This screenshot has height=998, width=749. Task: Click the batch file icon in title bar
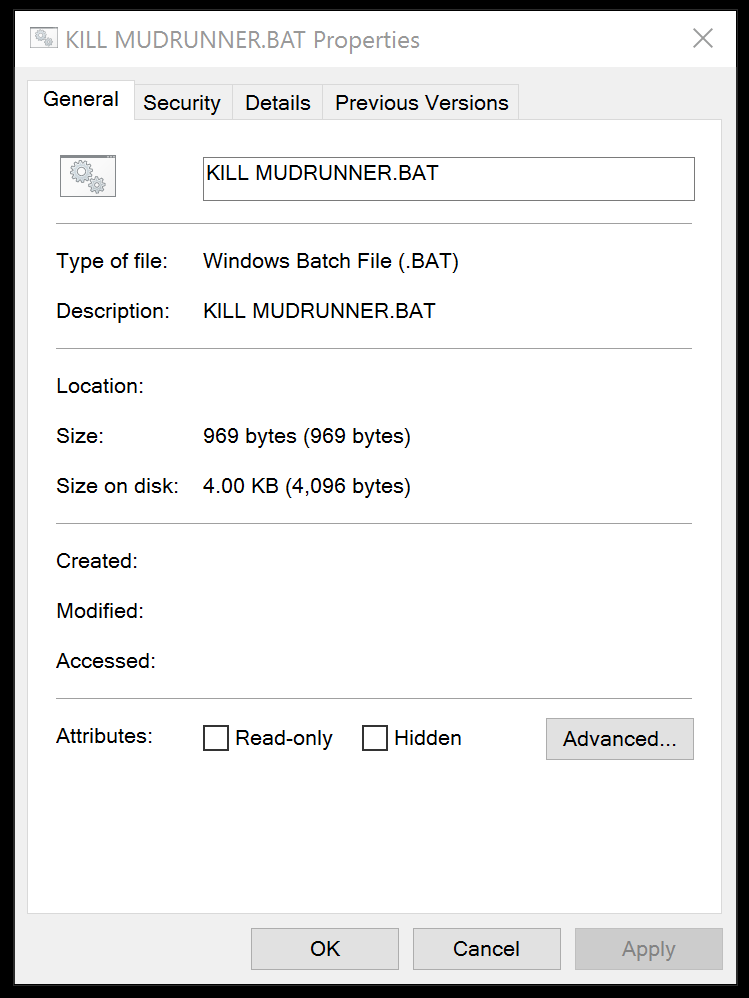coord(43,39)
